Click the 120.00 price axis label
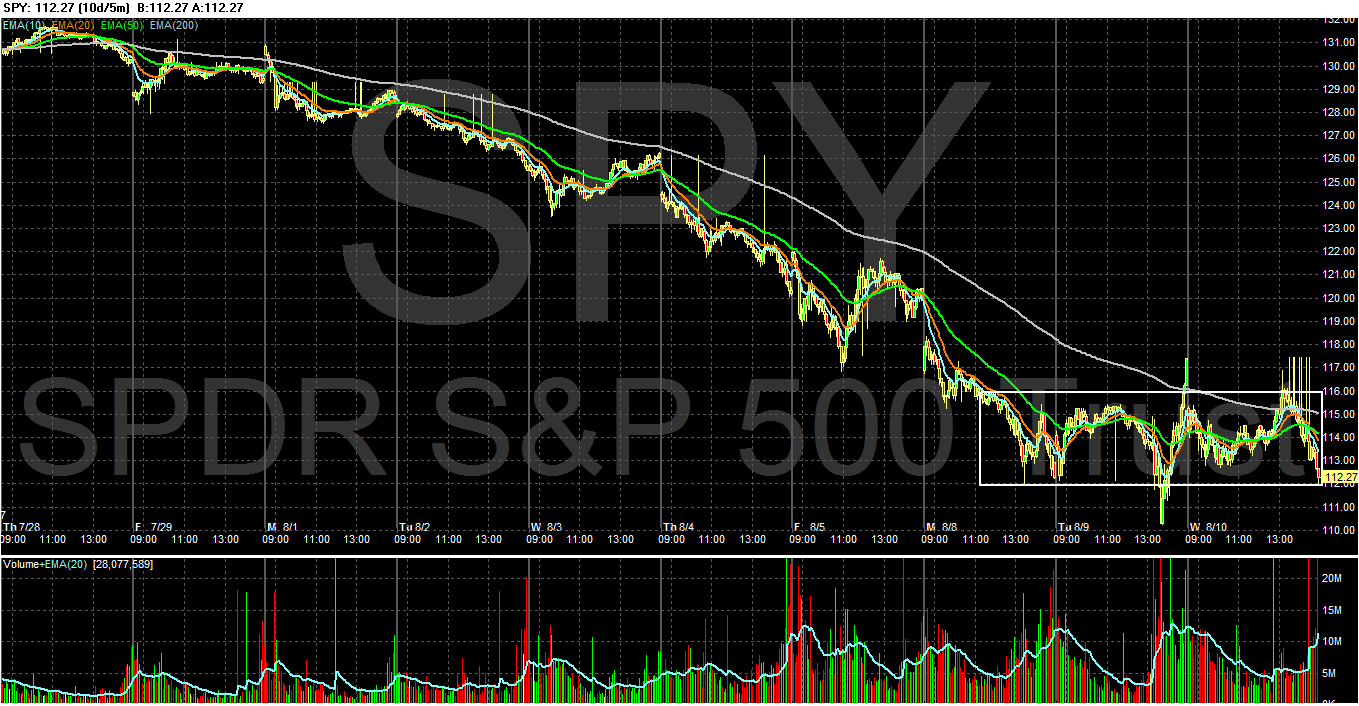1359x706 pixels. point(1341,298)
